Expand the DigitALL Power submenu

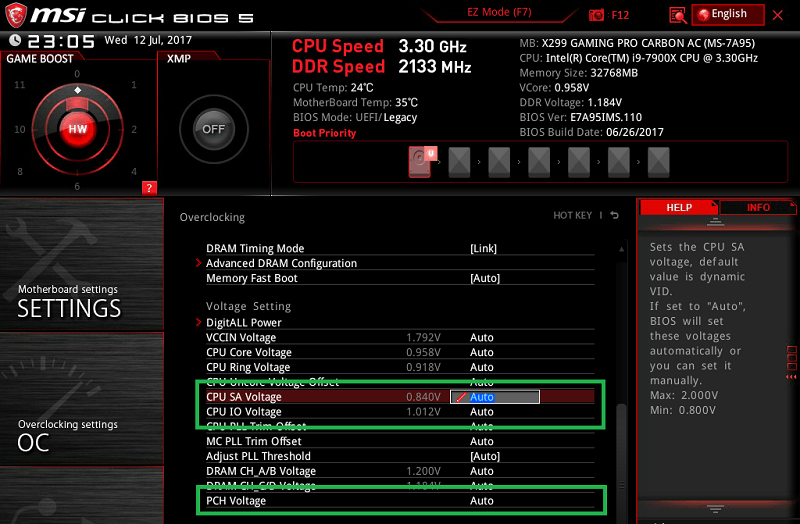[x=243, y=322]
